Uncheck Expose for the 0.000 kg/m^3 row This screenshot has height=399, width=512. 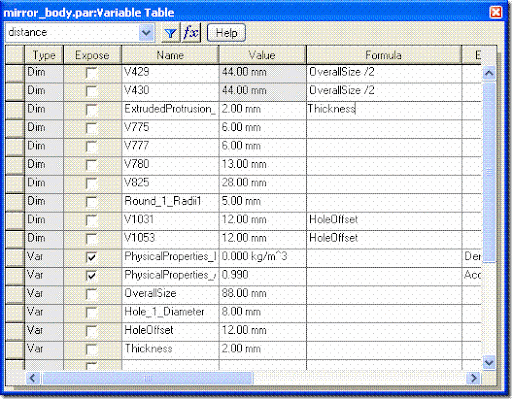91,257
